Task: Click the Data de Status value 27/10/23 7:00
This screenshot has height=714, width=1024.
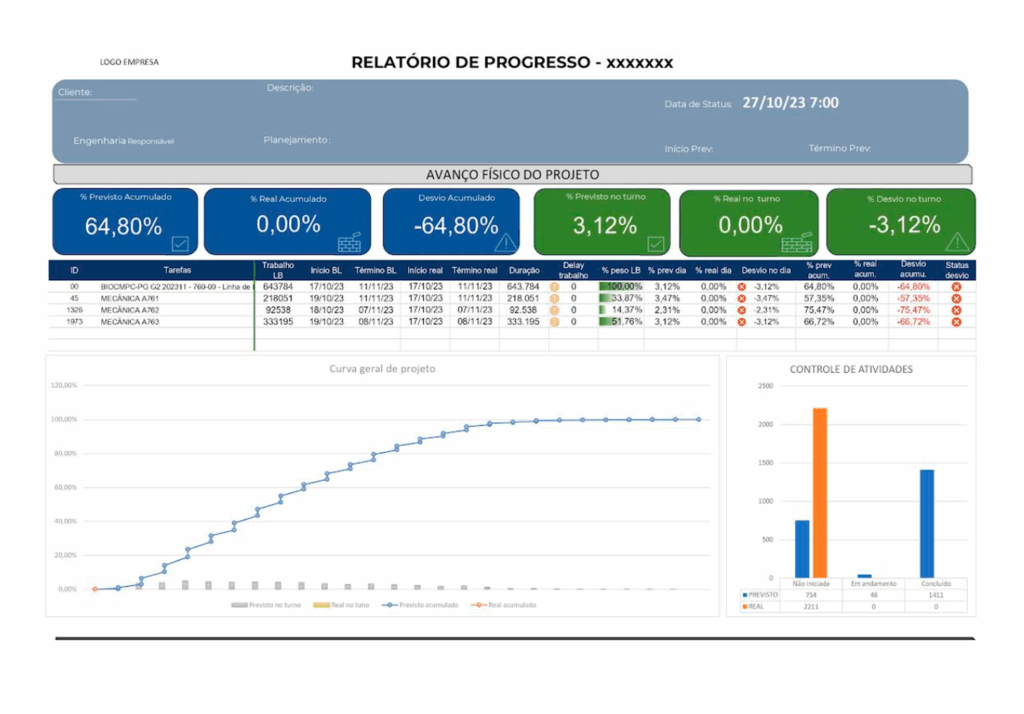Action: click(x=790, y=103)
